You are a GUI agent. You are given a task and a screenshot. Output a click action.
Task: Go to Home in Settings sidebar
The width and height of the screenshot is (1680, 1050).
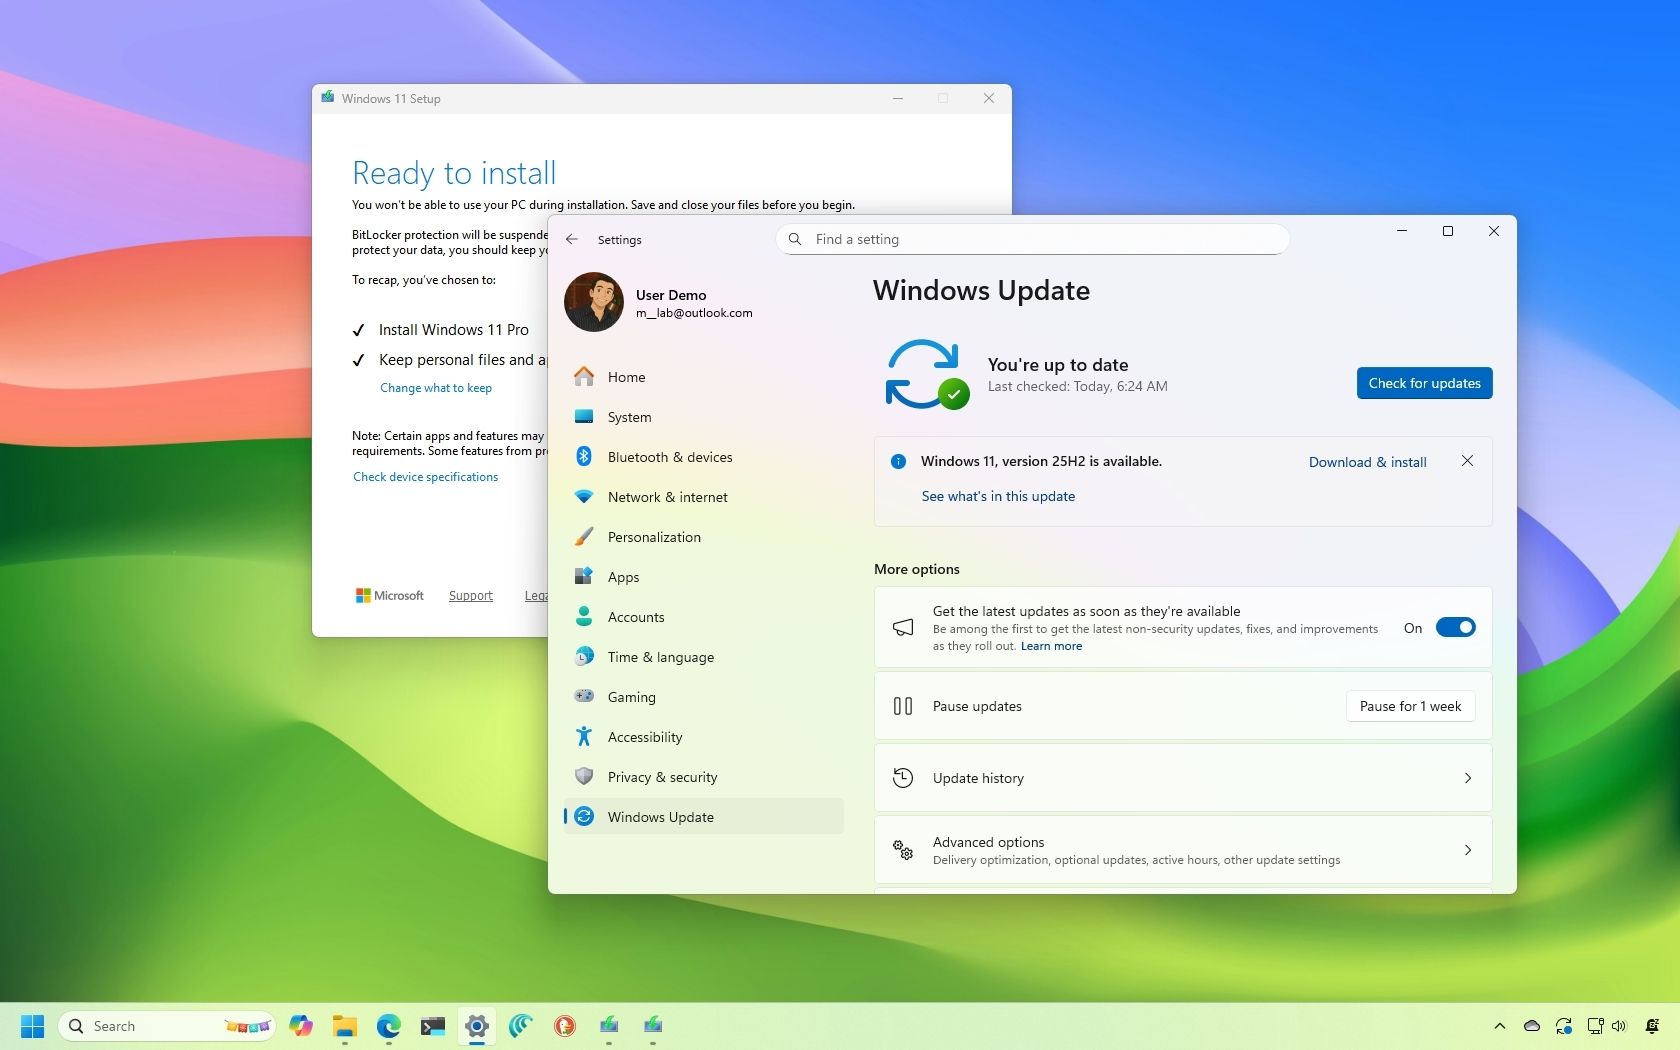pos(624,377)
